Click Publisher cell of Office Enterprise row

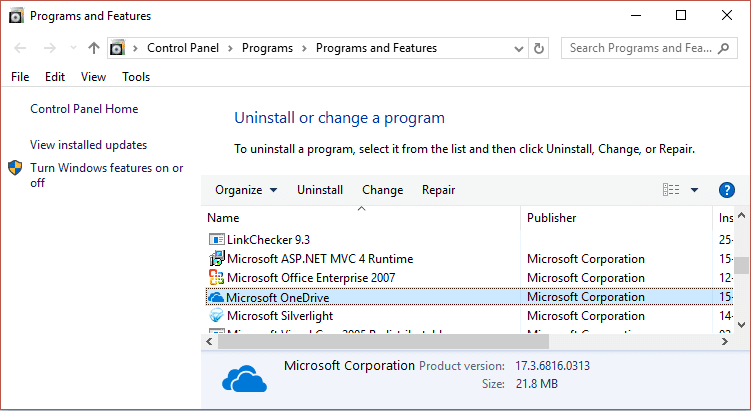586,278
